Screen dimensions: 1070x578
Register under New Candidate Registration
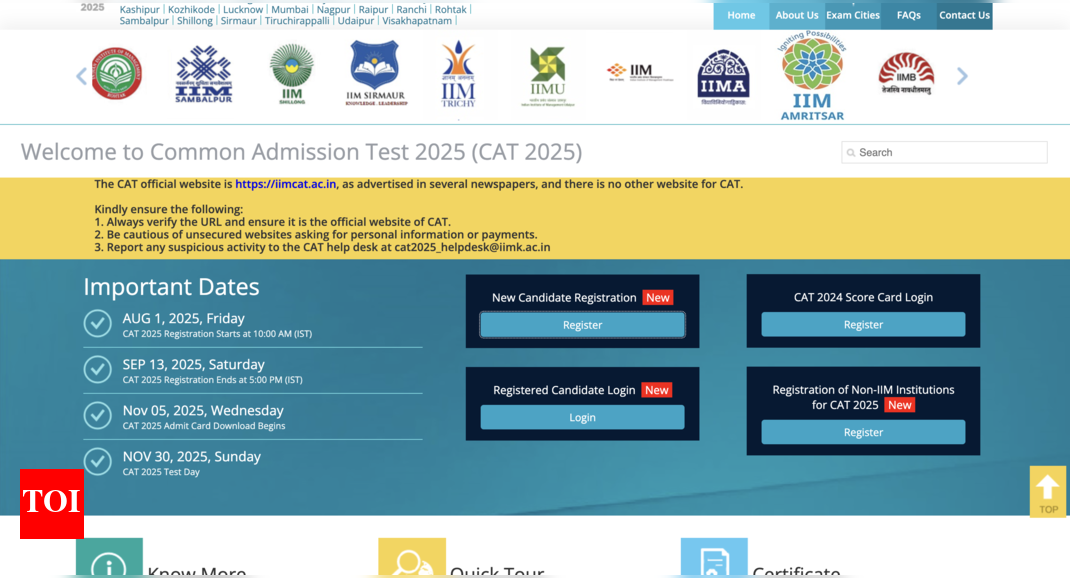(x=582, y=325)
